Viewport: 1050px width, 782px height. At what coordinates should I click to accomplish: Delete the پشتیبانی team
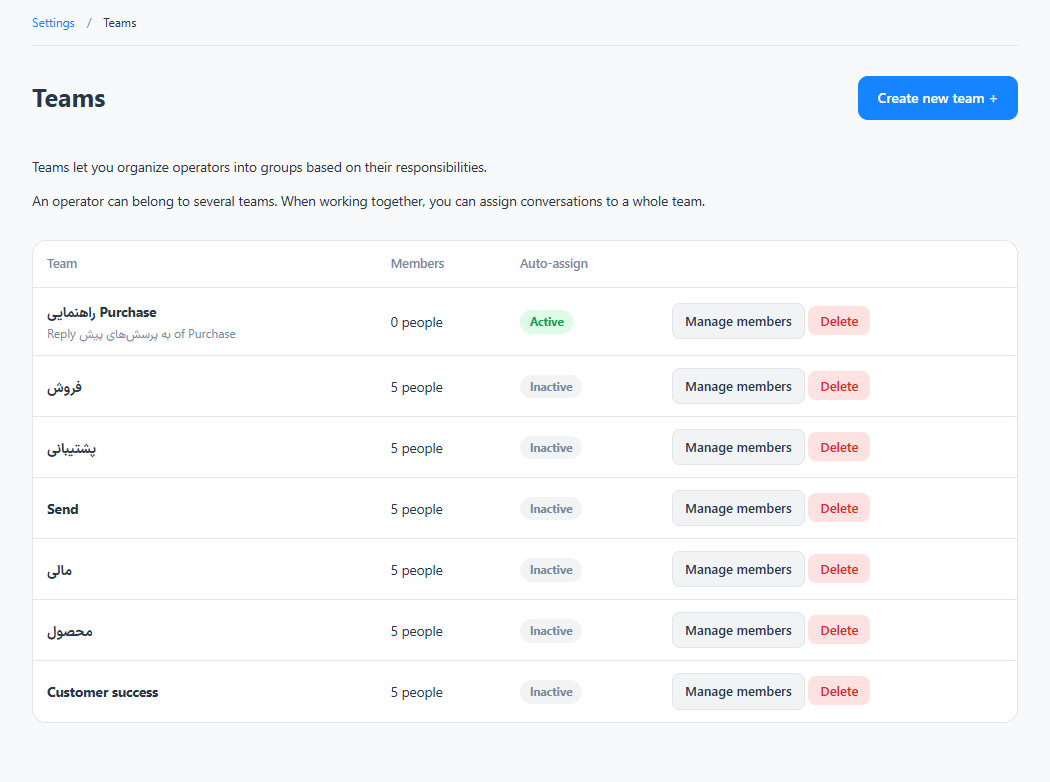click(x=839, y=447)
